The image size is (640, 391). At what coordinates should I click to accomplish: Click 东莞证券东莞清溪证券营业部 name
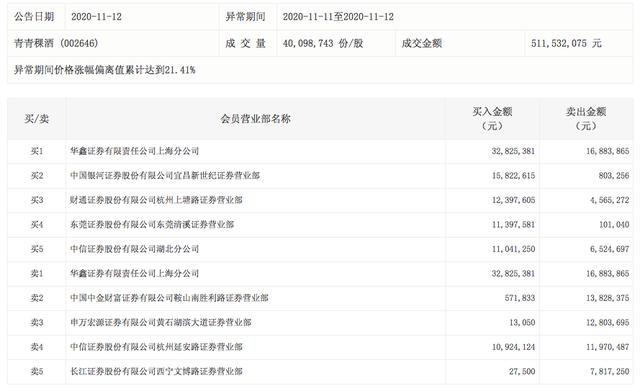pyautogui.click(x=152, y=224)
